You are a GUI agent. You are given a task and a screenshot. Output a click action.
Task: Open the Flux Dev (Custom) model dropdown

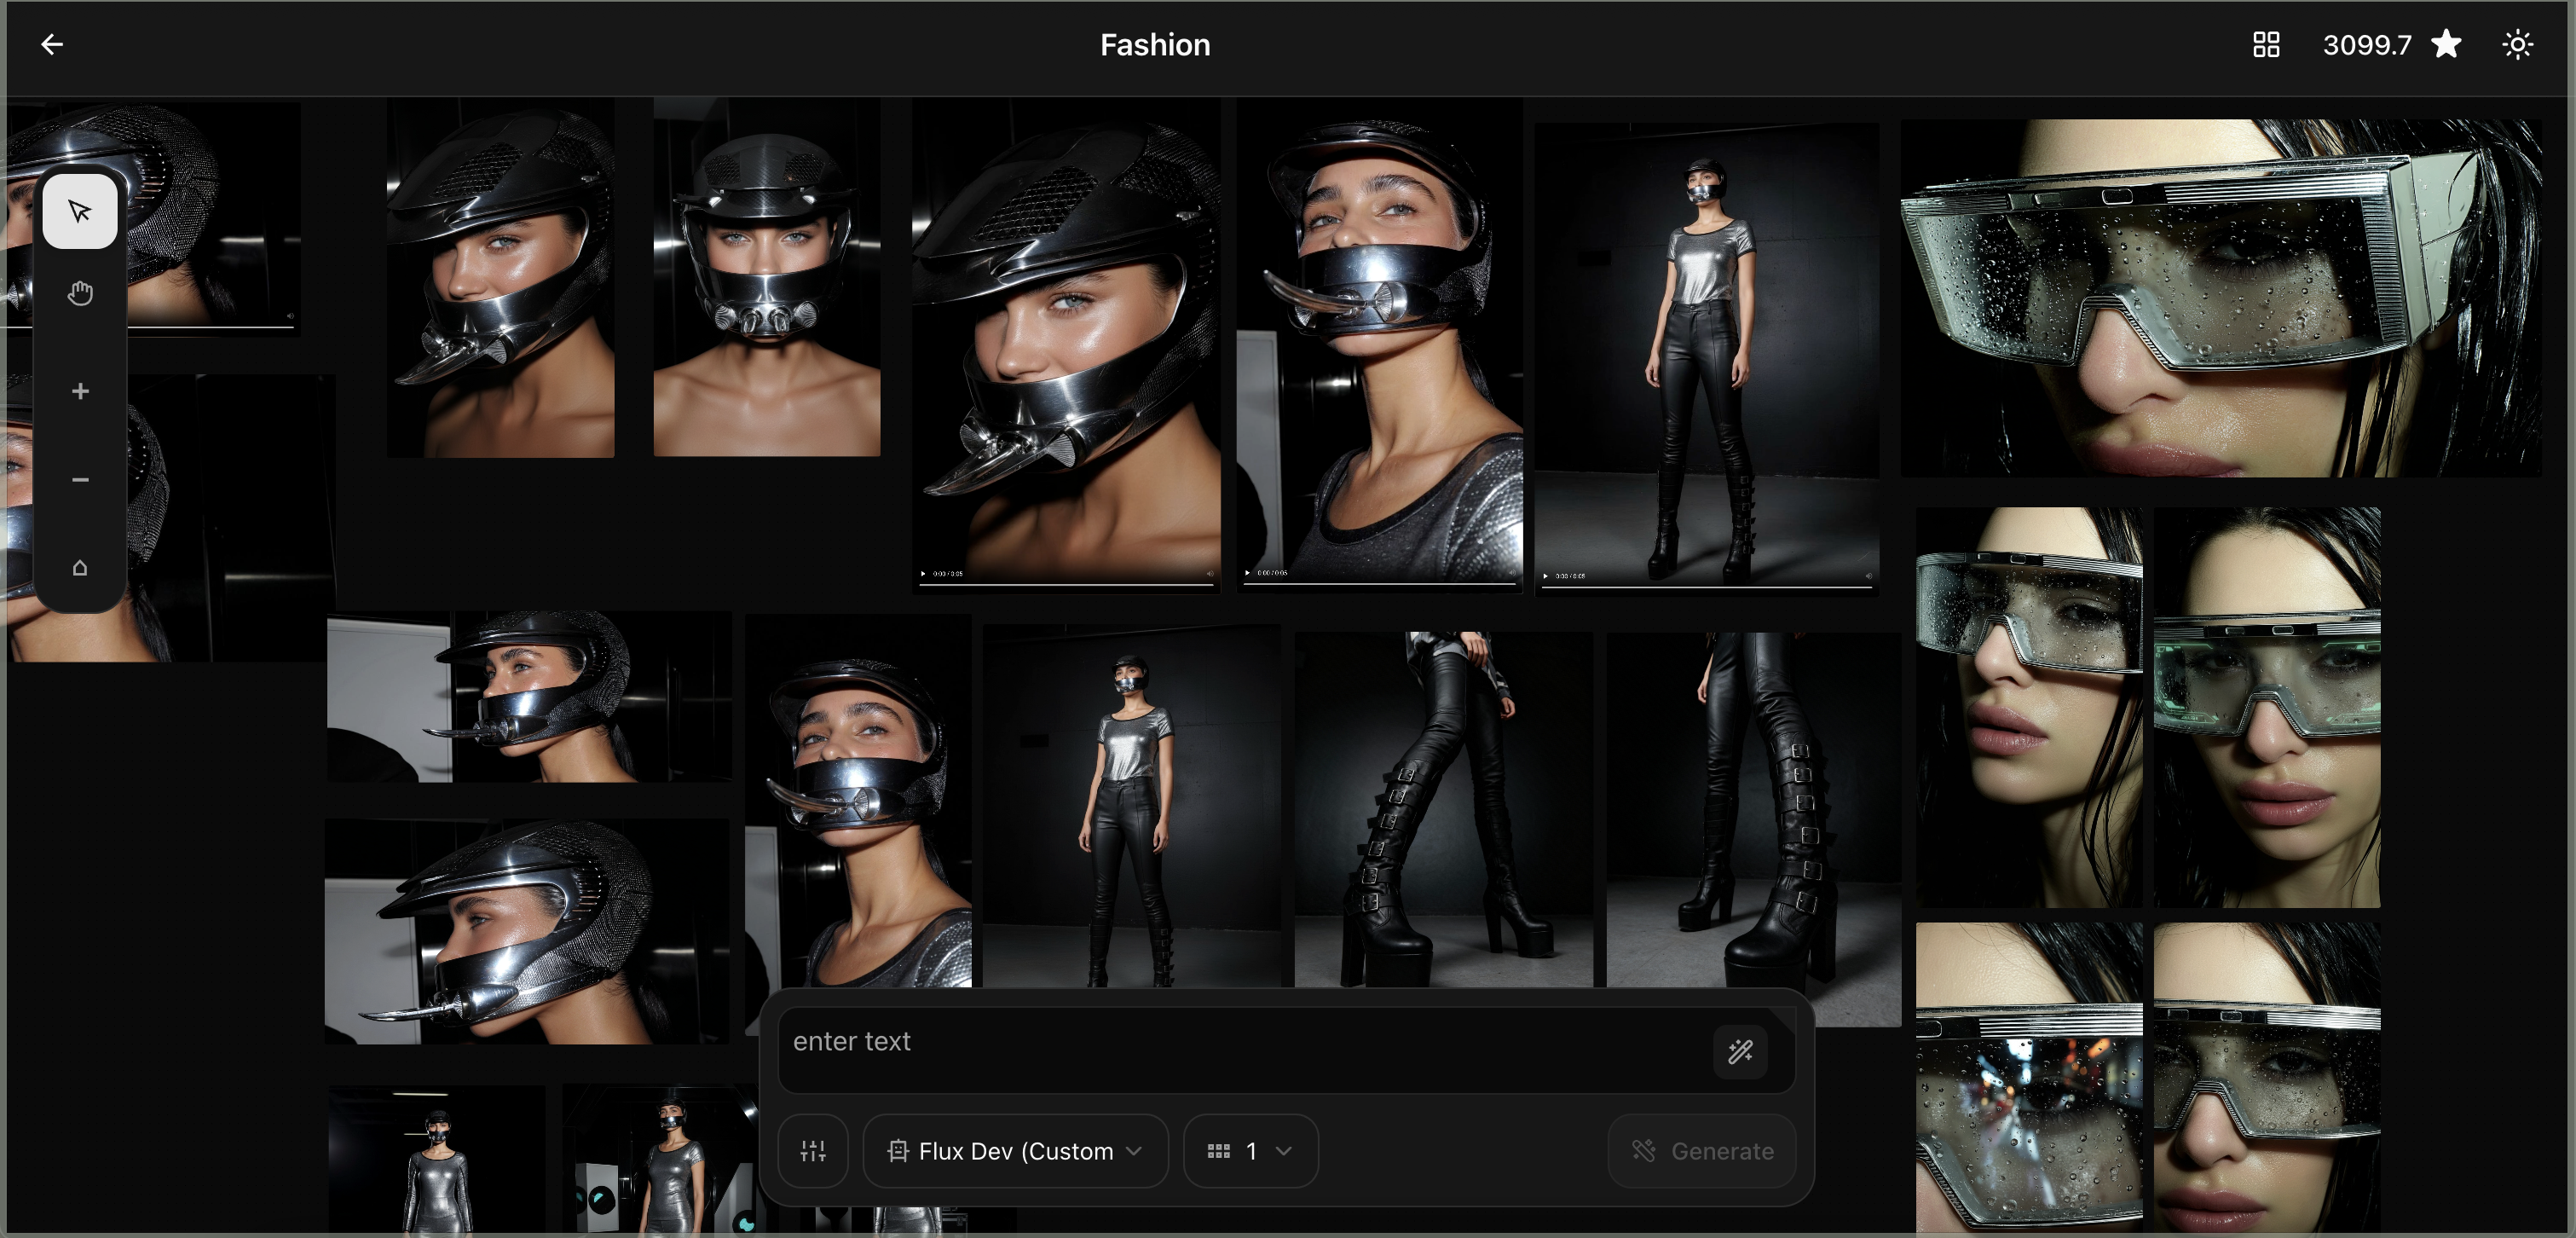[1015, 1151]
